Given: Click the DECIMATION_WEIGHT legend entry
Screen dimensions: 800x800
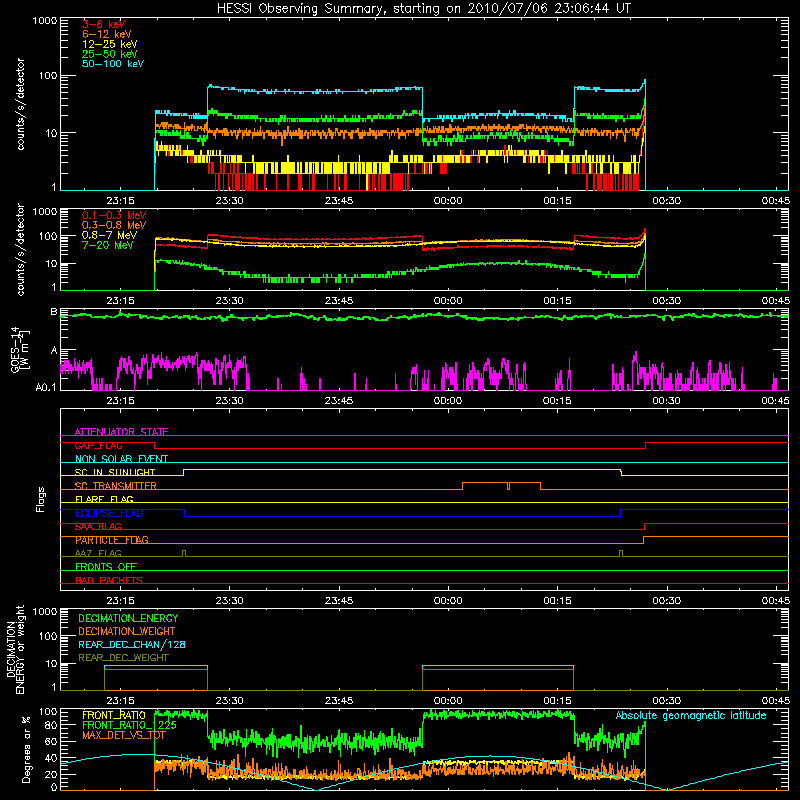Looking at the screenshot, I should coord(127,631).
